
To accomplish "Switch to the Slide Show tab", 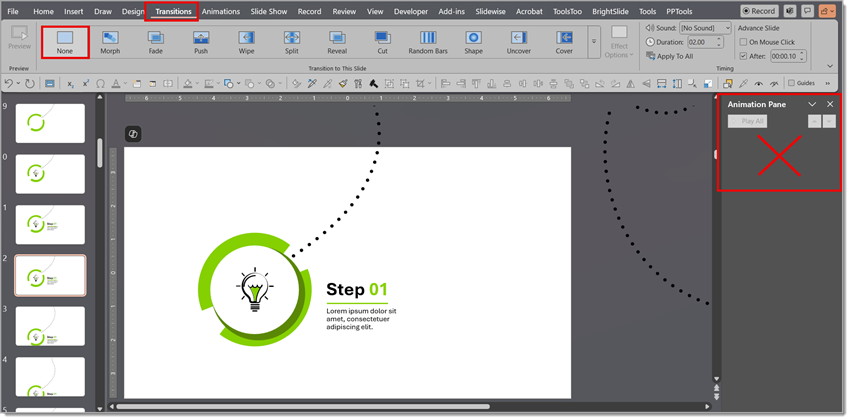I will [268, 11].
